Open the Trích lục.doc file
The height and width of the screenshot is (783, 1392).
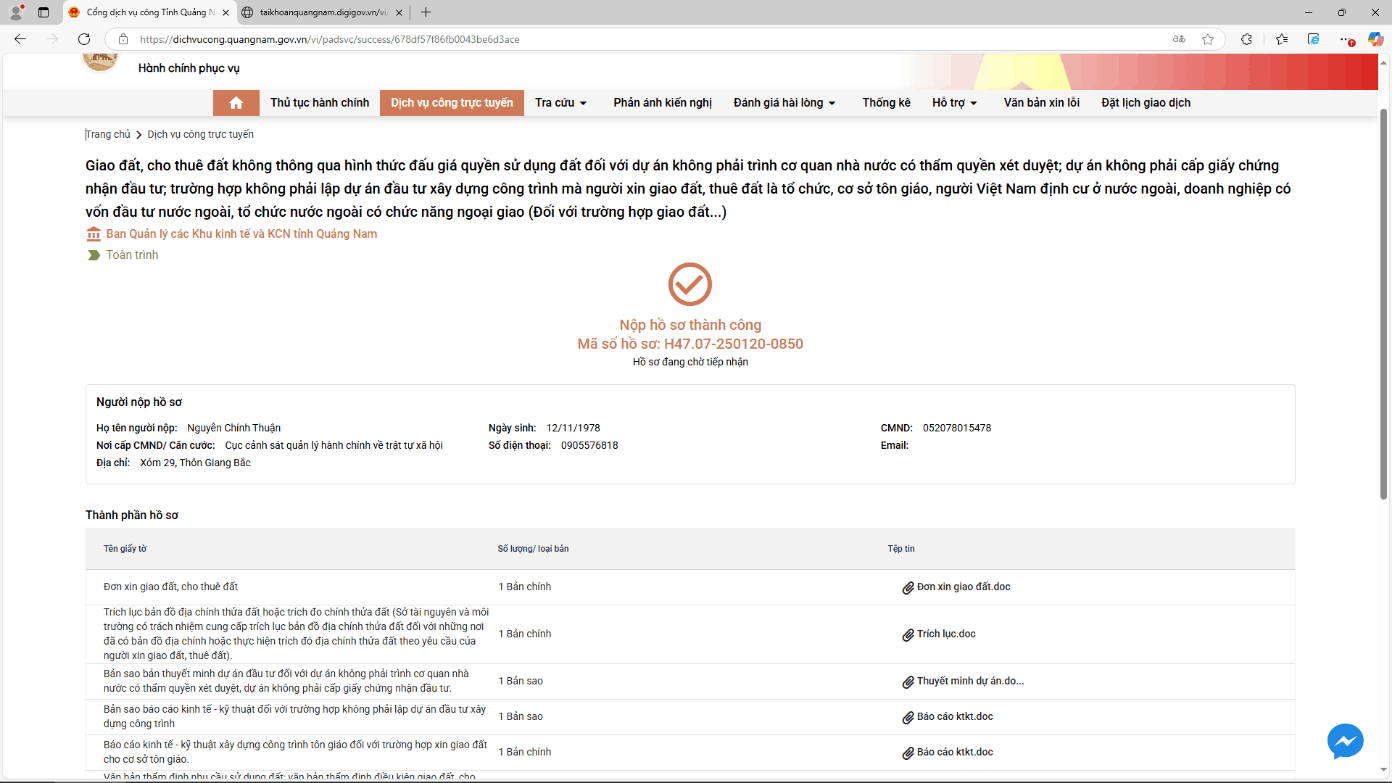945,634
